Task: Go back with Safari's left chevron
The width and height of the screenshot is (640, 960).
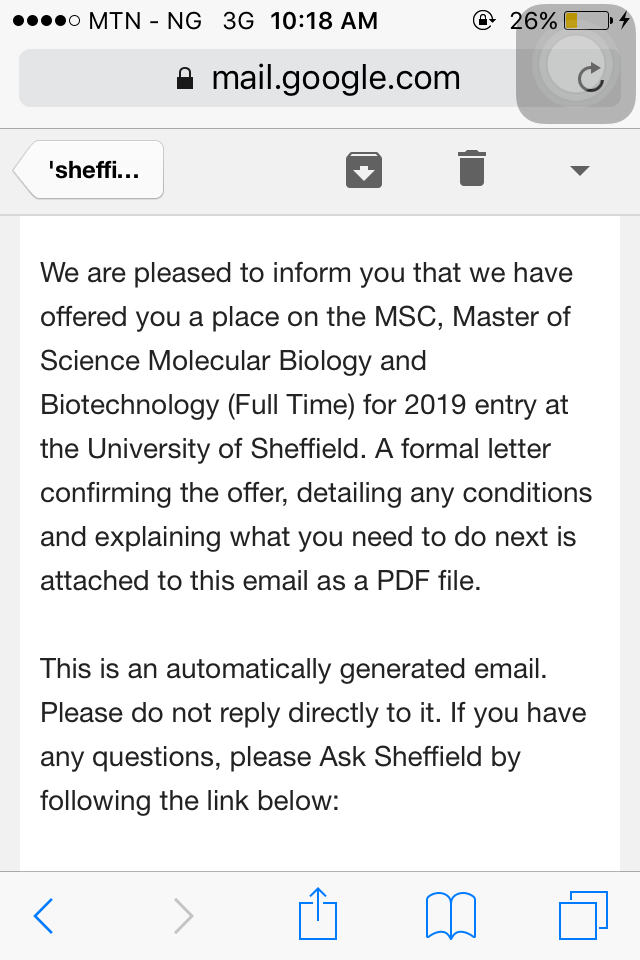Action: point(43,916)
